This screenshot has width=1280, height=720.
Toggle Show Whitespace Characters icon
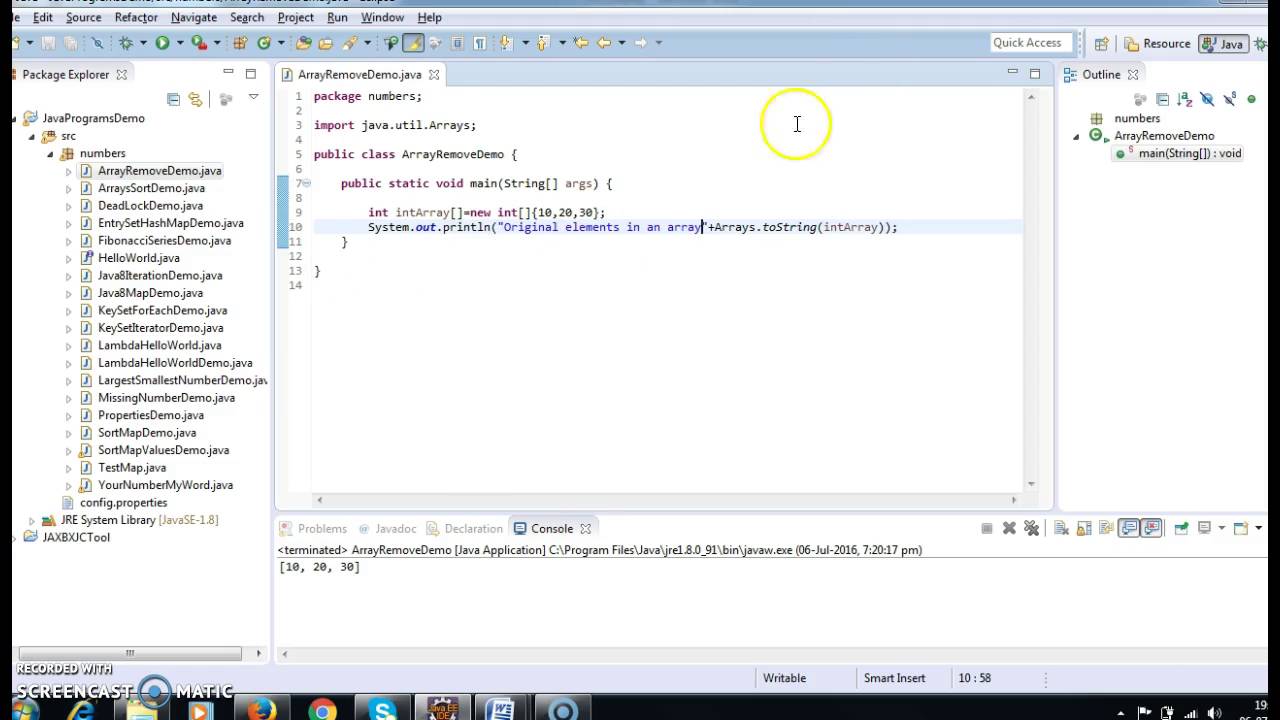(x=479, y=43)
